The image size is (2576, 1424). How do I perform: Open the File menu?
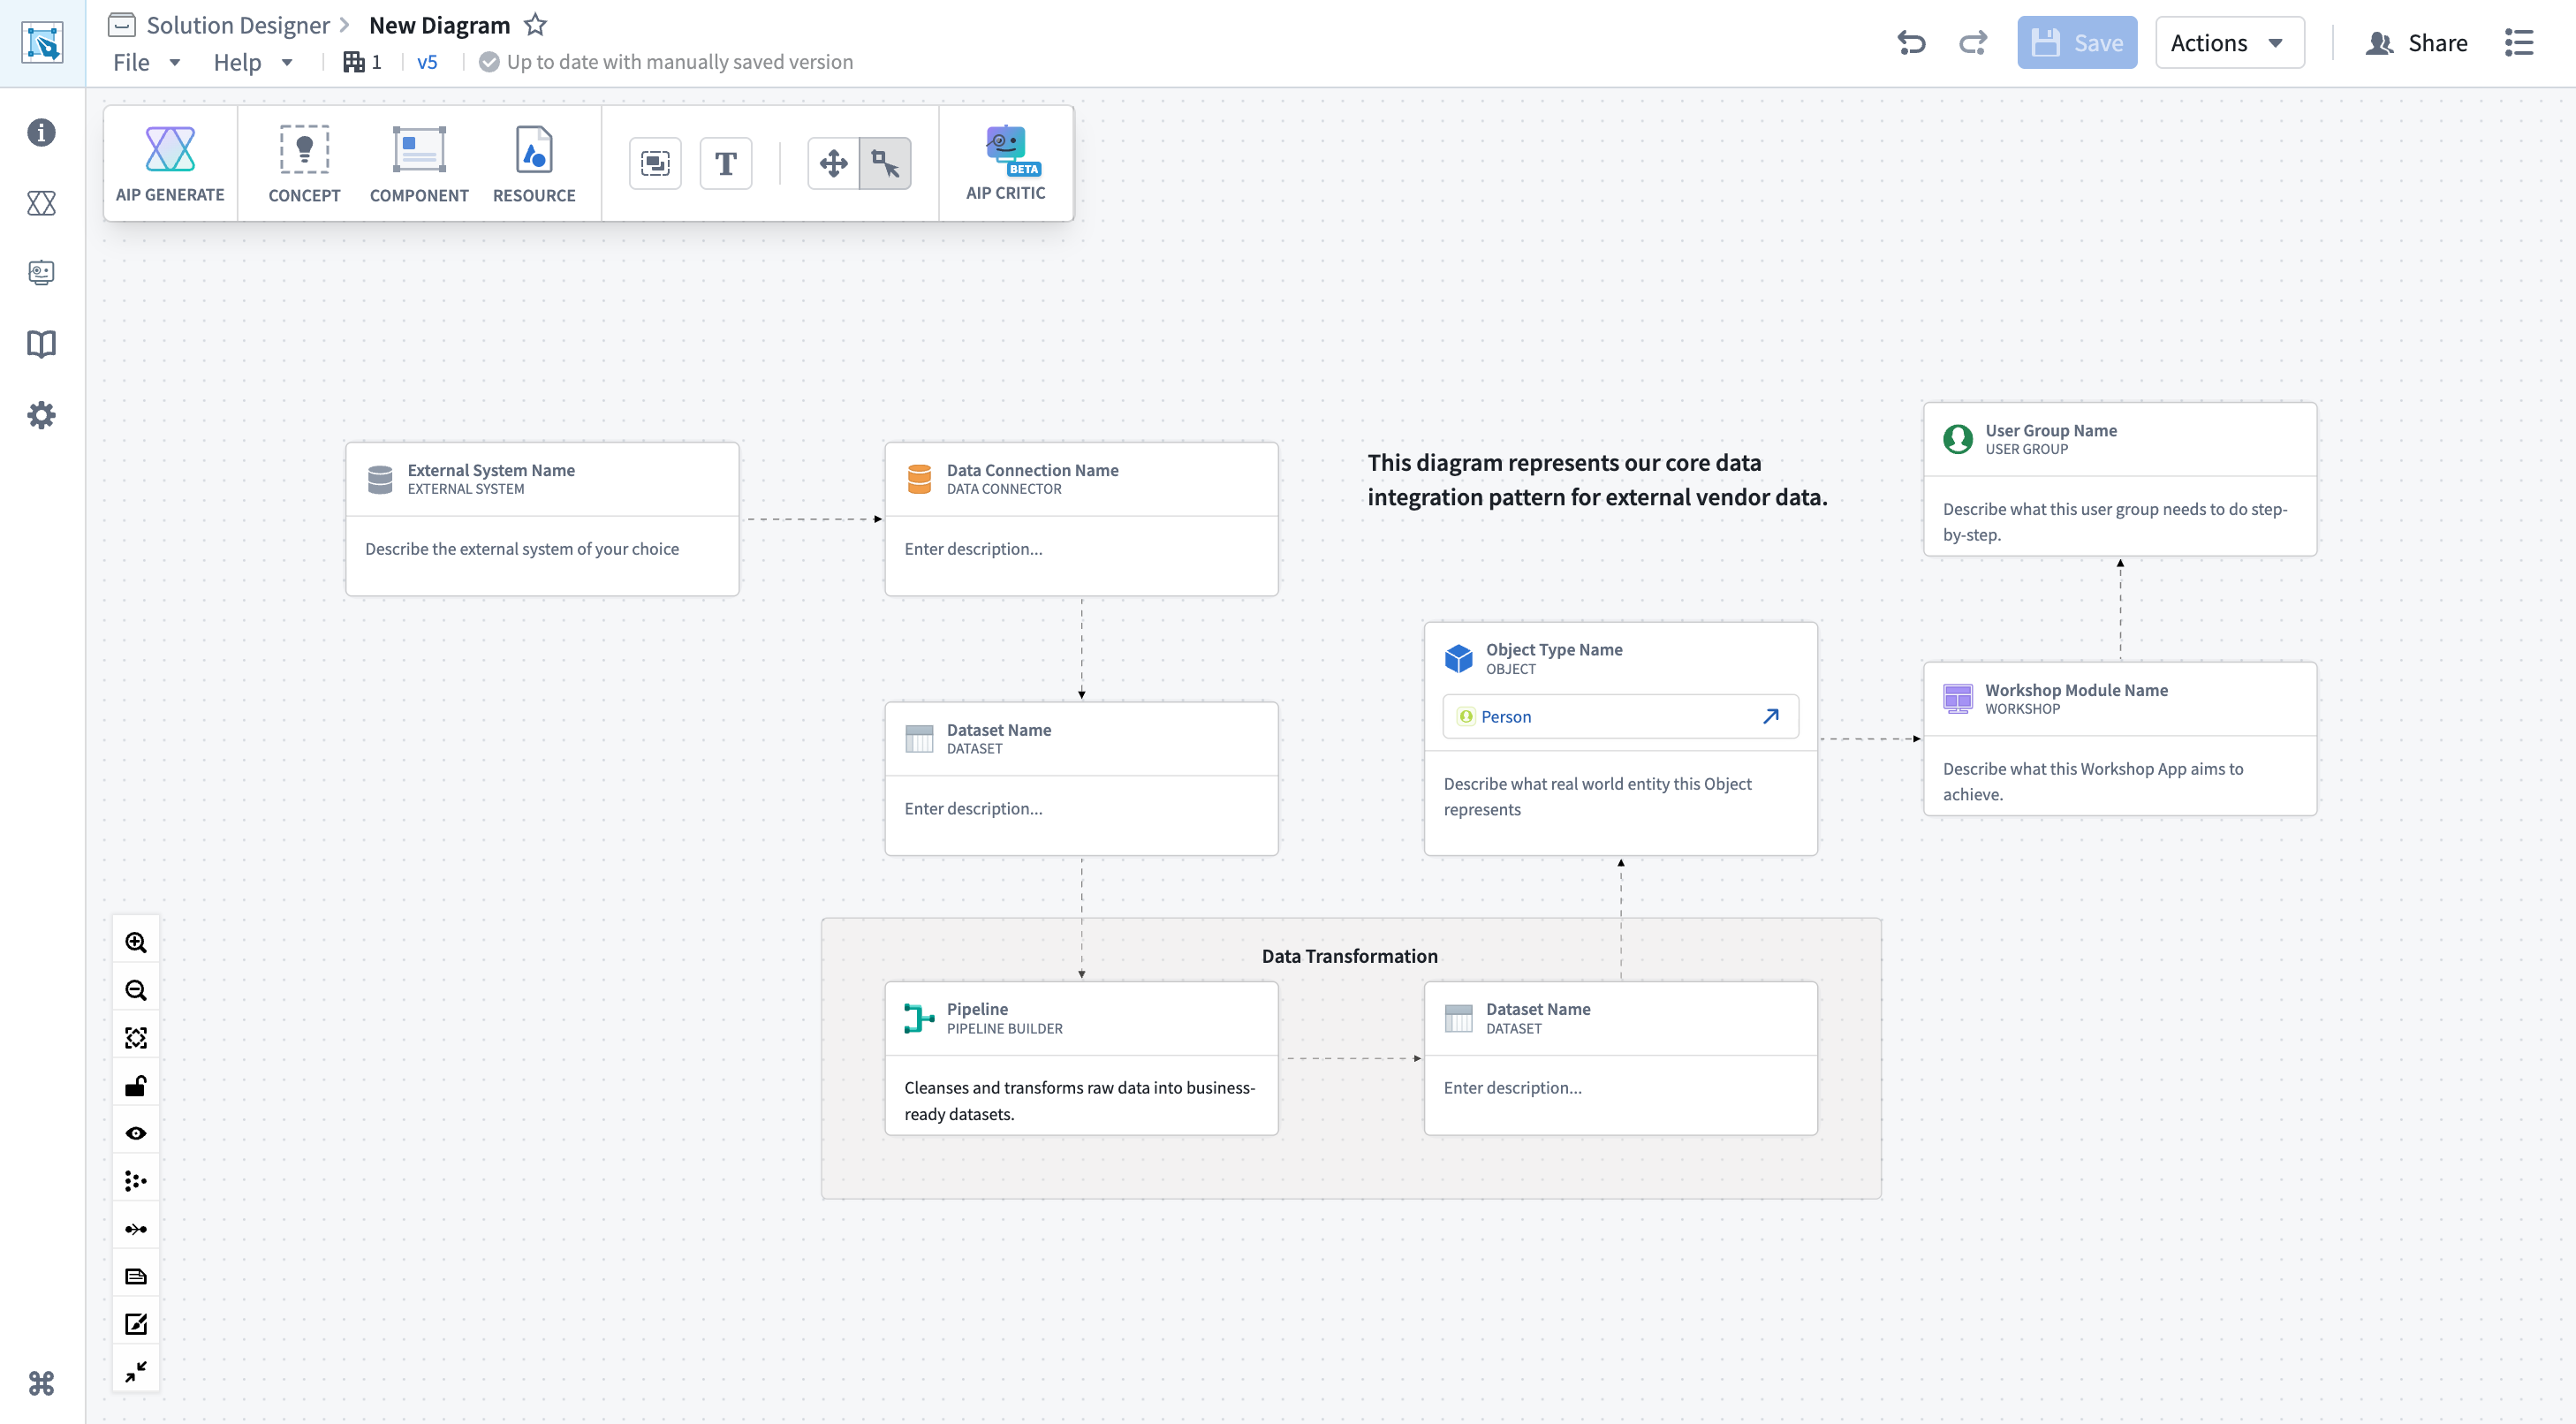pyautogui.click(x=146, y=62)
